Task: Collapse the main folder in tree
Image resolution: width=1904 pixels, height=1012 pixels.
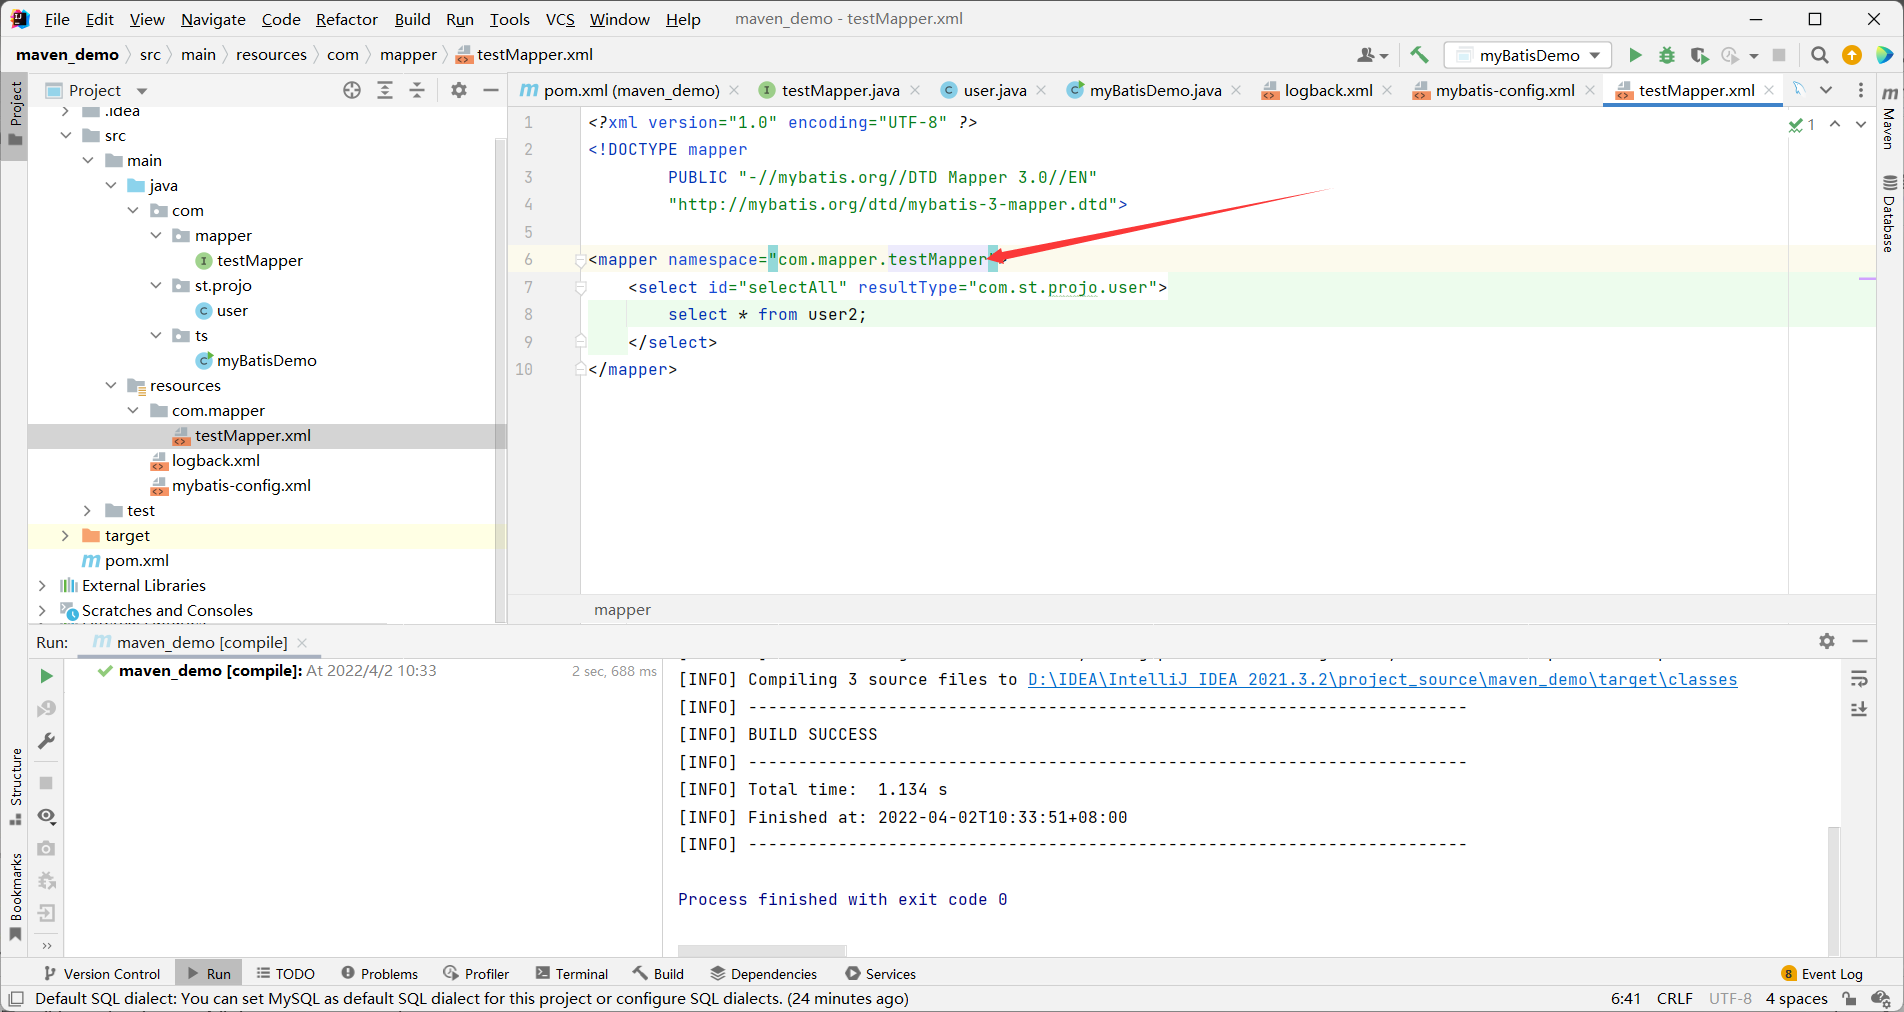Action: coord(88,160)
